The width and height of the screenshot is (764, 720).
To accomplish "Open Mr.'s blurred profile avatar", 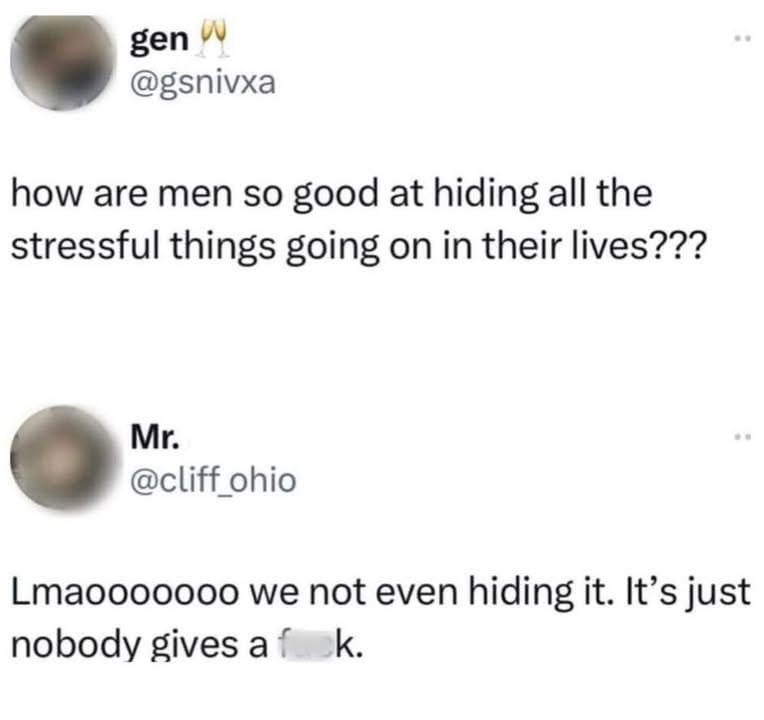I will [61, 457].
